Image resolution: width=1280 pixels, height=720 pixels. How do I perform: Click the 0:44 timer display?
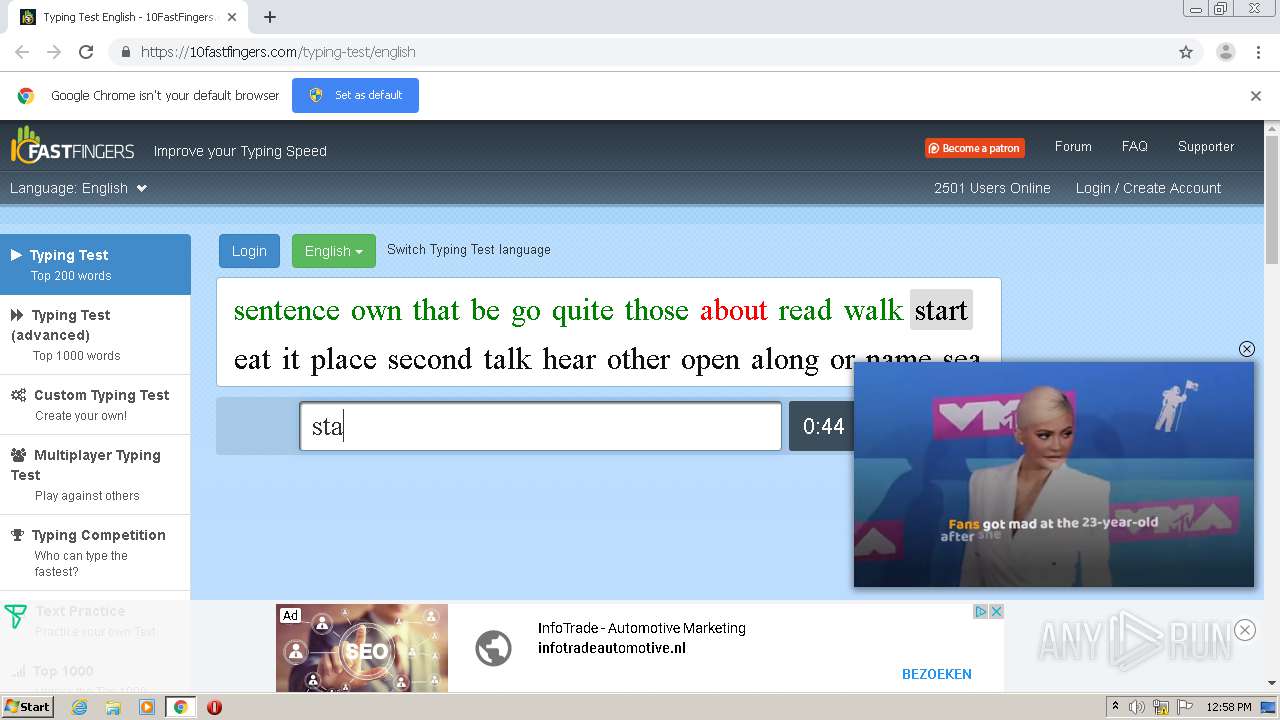823,426
